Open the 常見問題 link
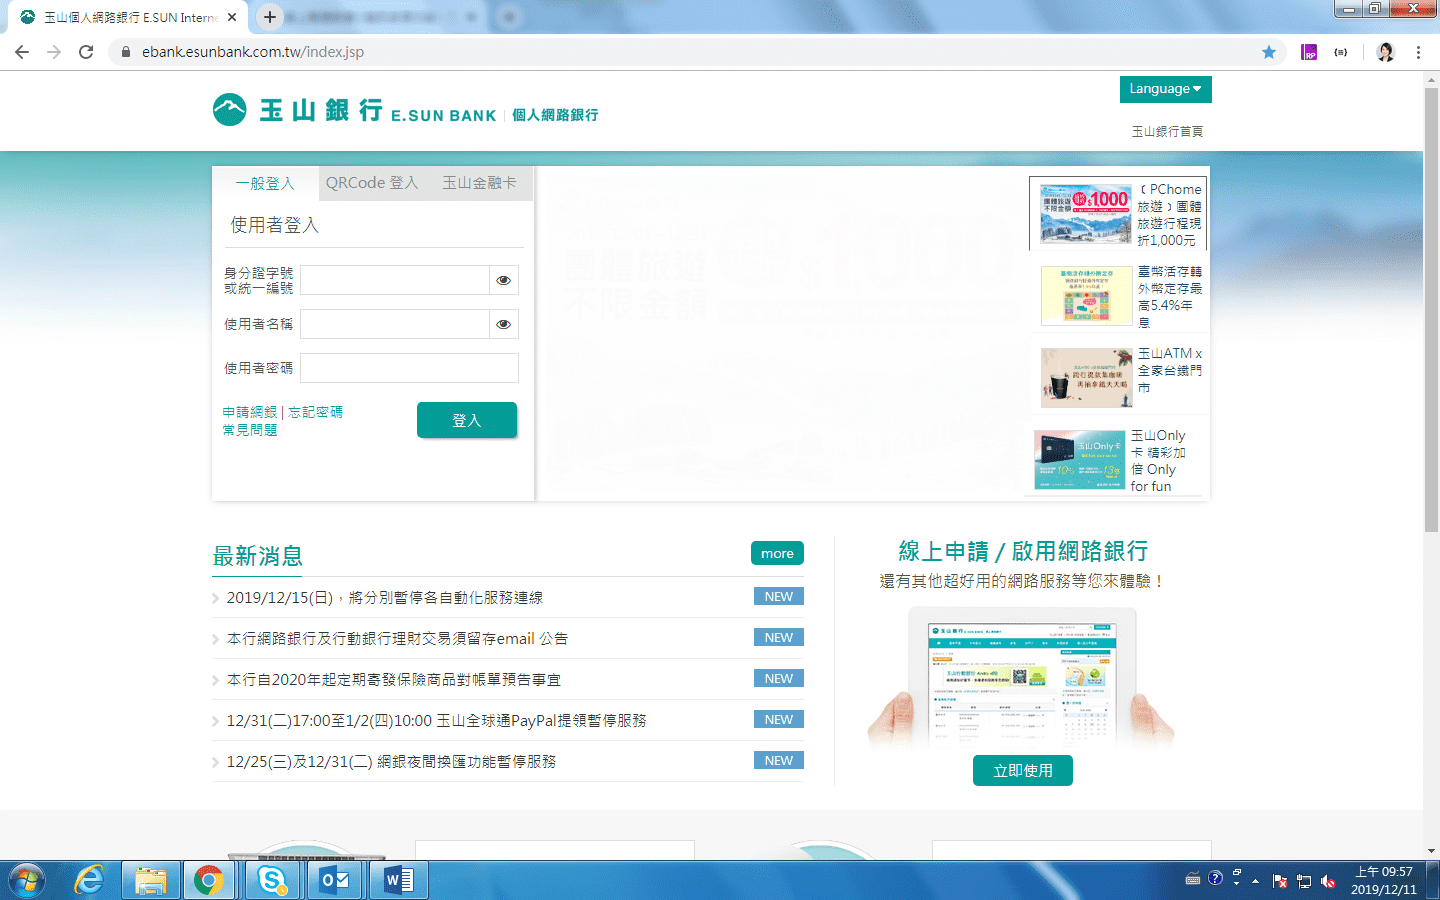The height and width of the screenshot is (900, 1440). (x=250, y=430)
